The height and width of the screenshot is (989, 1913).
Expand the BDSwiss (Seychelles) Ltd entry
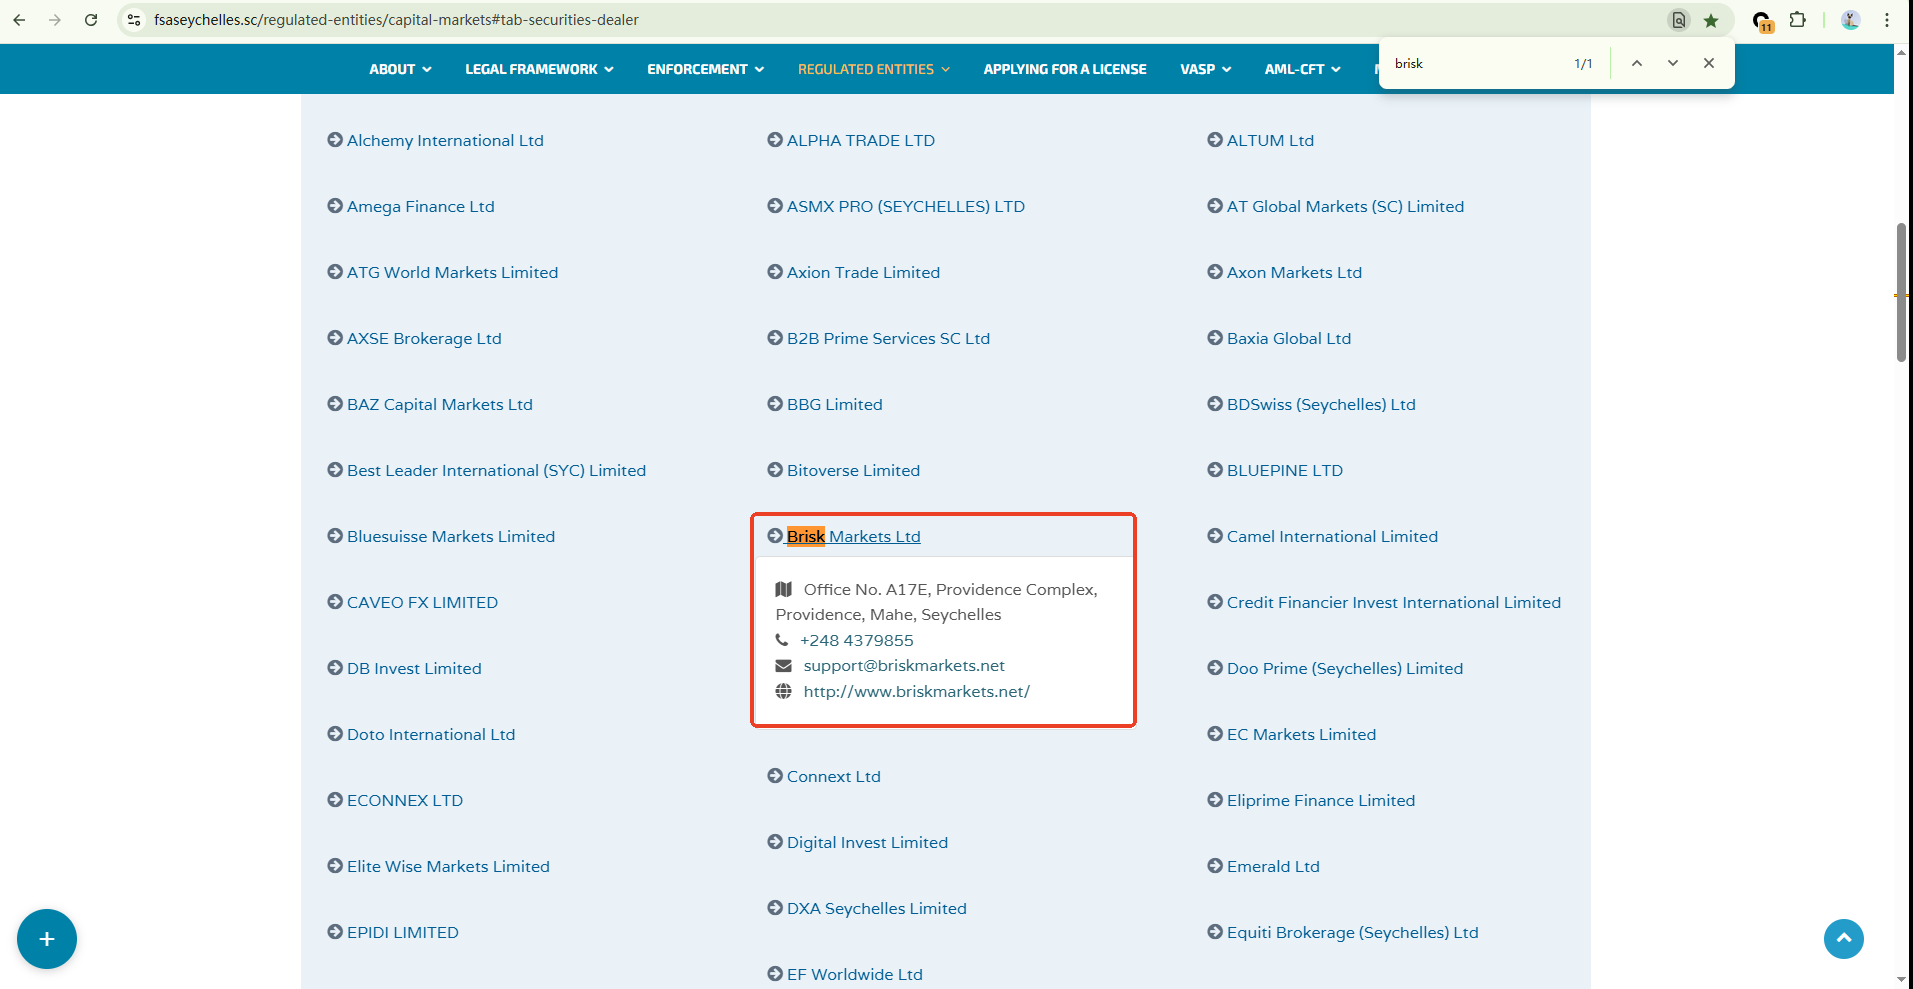1320,405
